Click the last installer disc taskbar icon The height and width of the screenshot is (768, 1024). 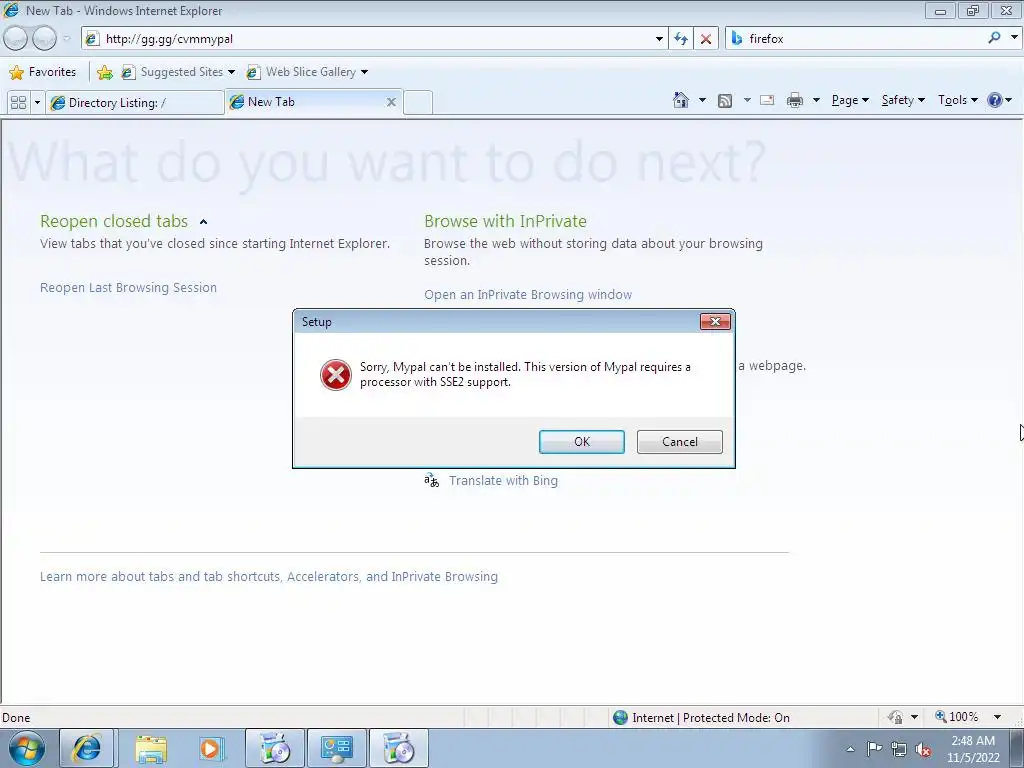pos(398,748)
